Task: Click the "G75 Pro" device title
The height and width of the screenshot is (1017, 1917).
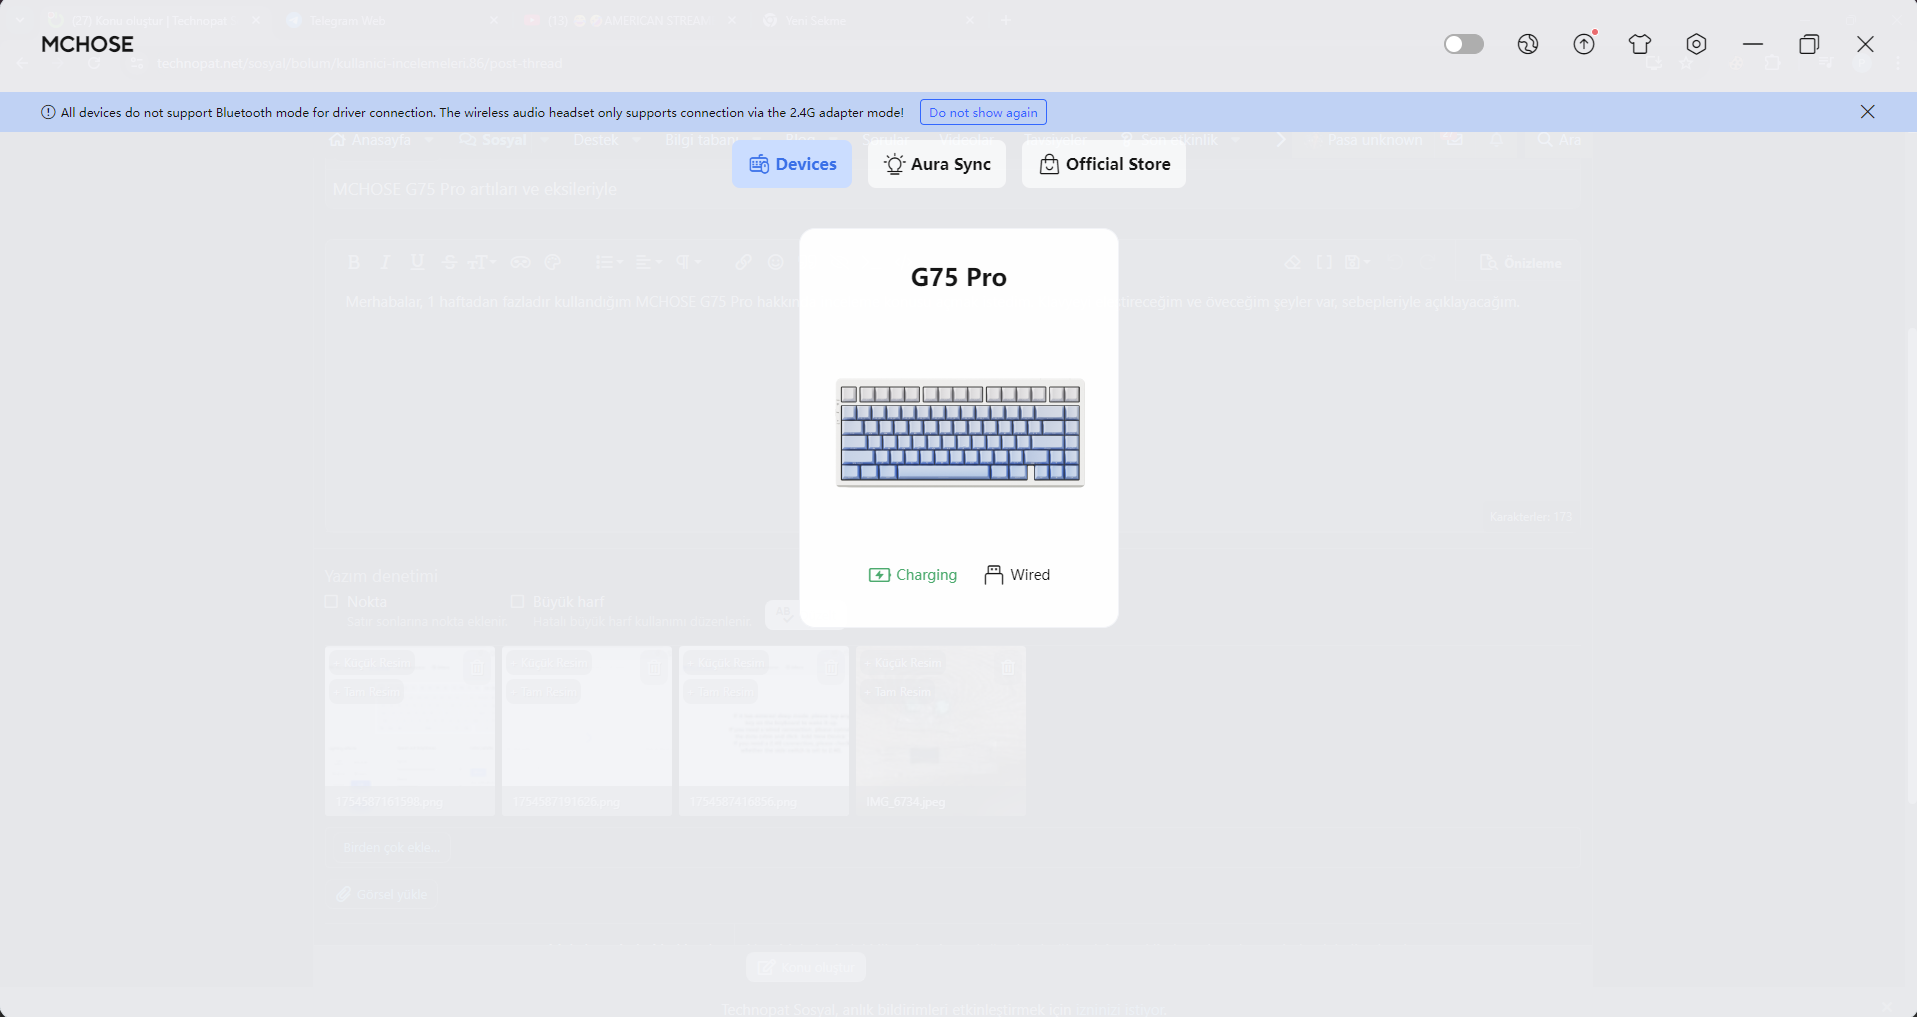Action: click(x=959, y=277)
